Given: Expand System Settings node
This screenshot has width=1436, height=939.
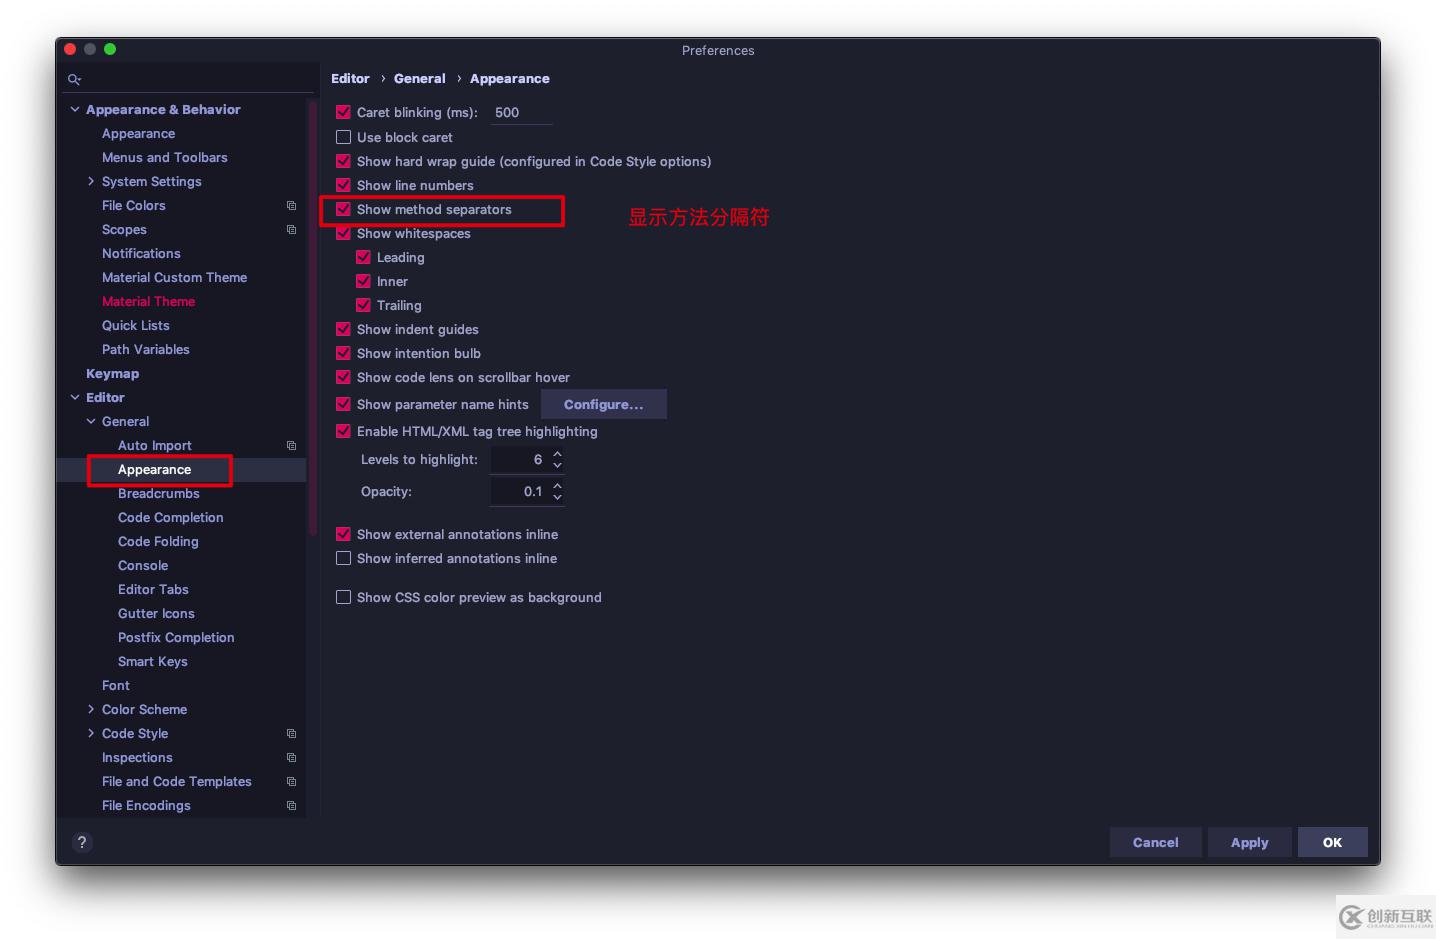Looking at the screenshot, I should coord(91,181).
